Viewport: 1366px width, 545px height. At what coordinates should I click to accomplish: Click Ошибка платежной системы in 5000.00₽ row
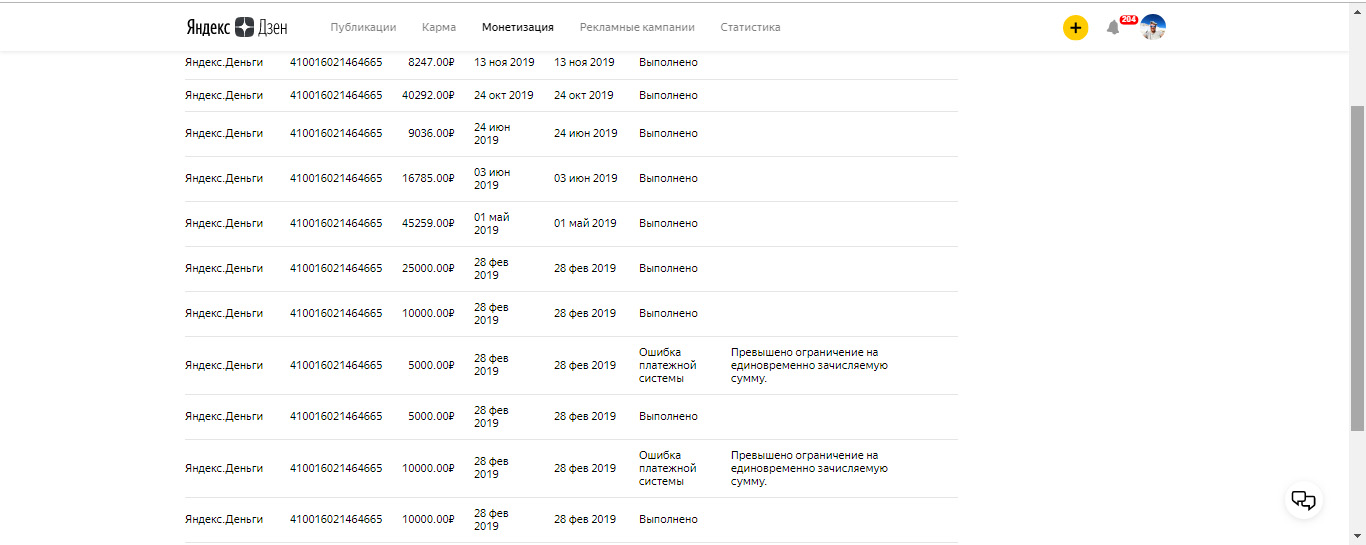tap(667, 365)
